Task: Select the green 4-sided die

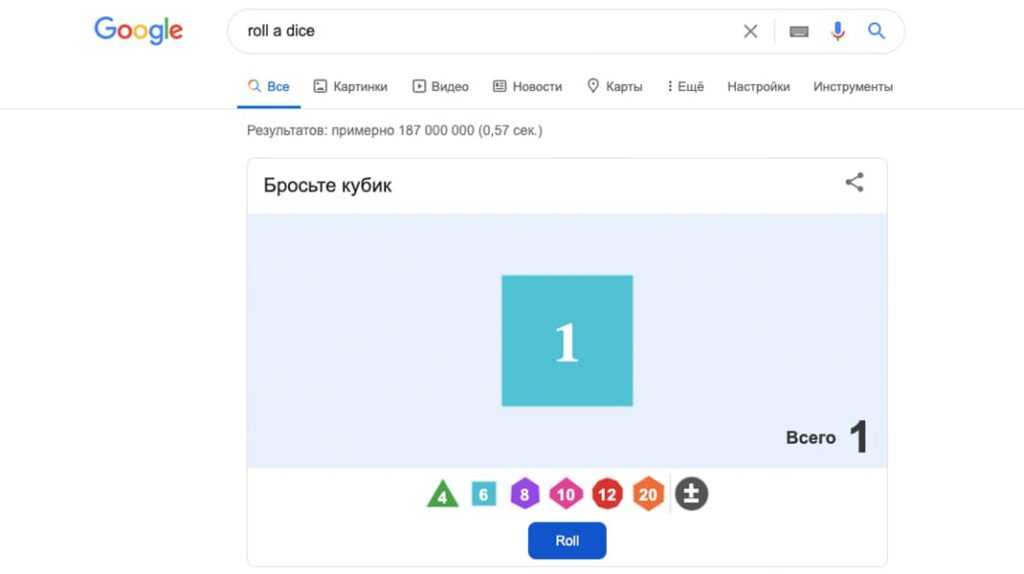Action: (x=442, y=495)
